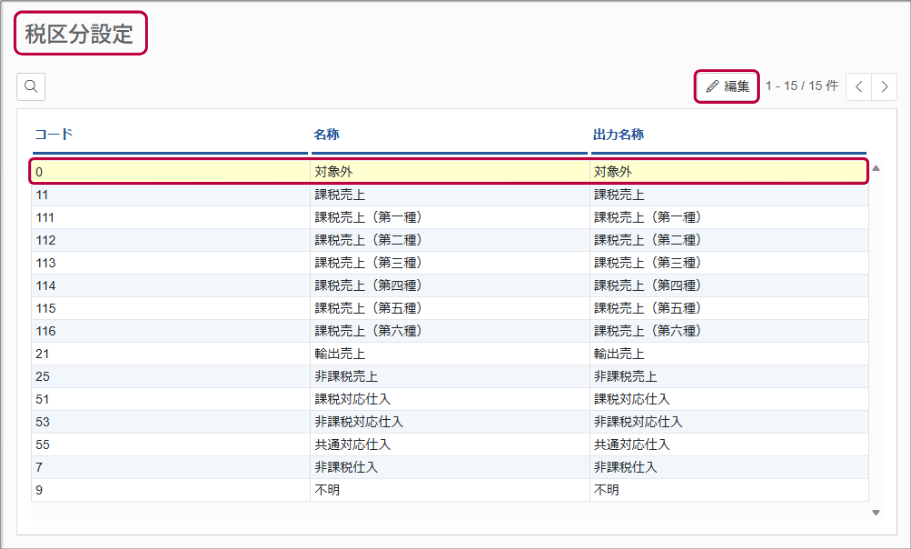
Task: Click scrollbar up arrow in table
Action: pos(876,168)
